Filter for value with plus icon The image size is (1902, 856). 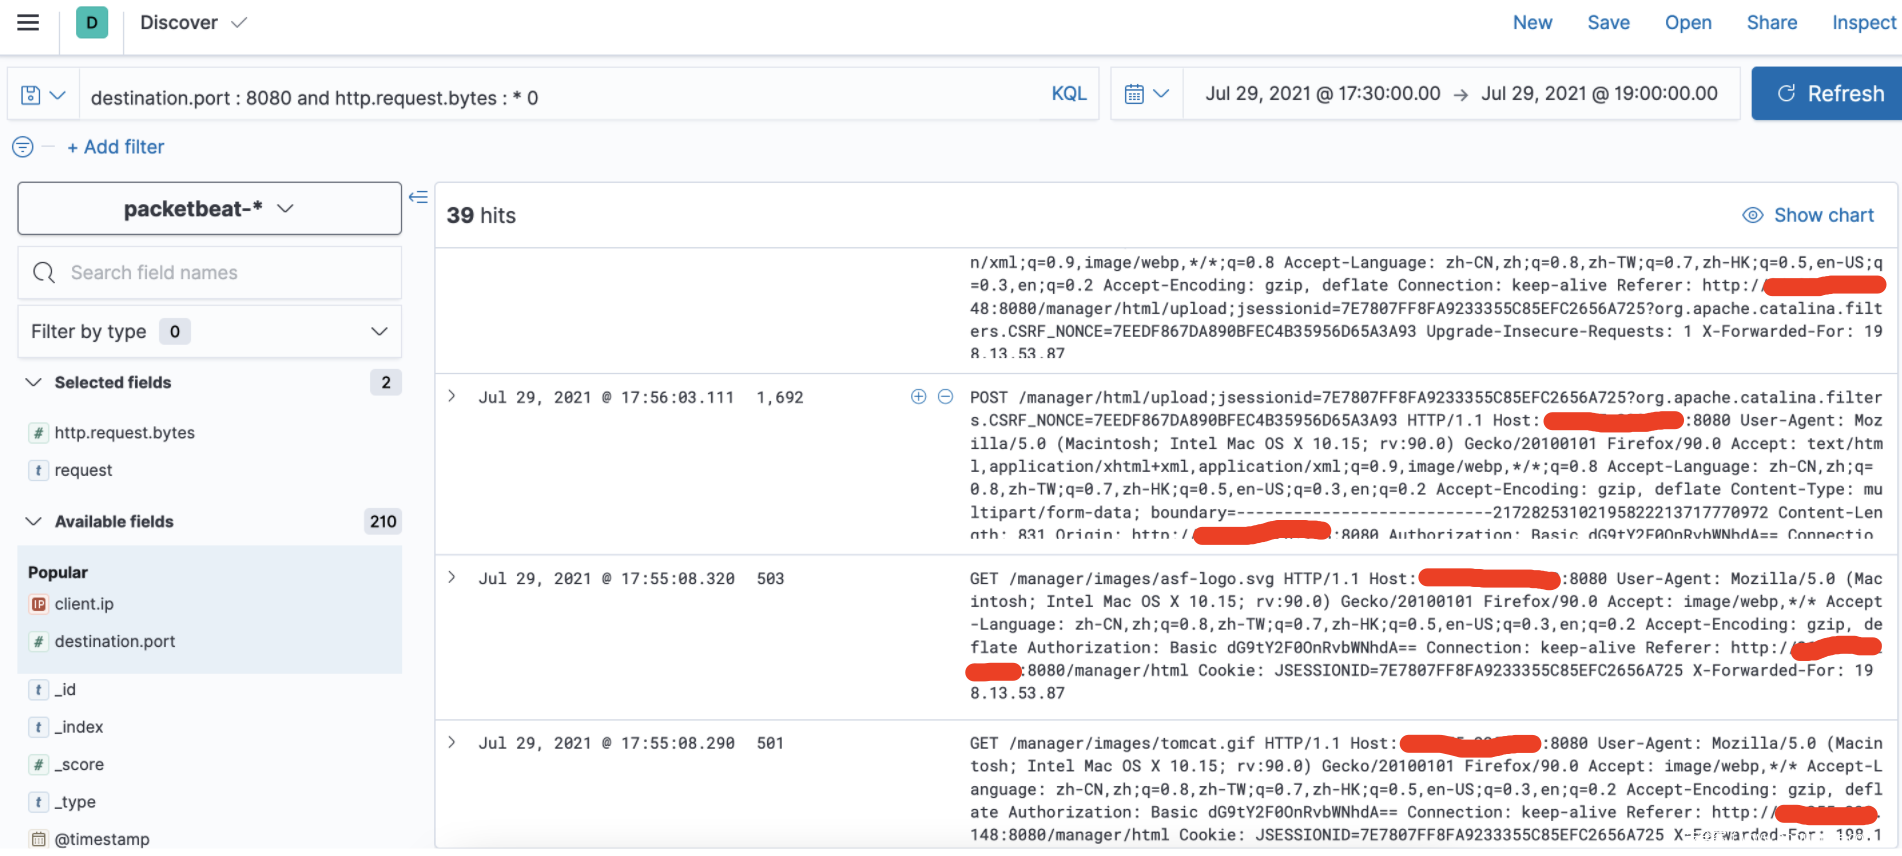918,397
